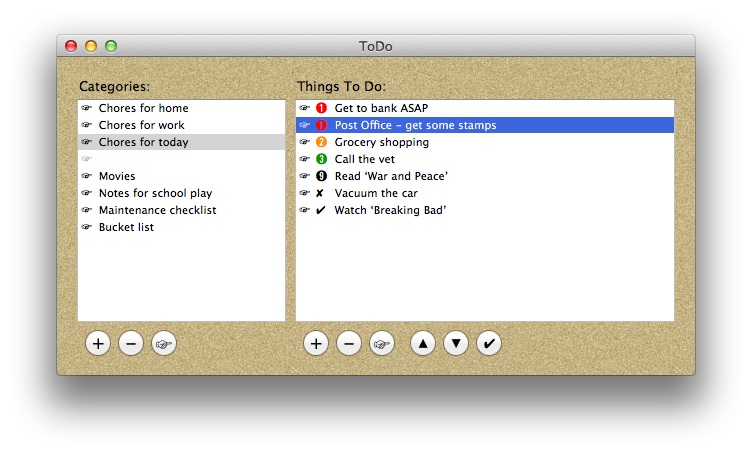
Task: Click the green priority 3 badge for Call the vet
Action: pos(321,159)
